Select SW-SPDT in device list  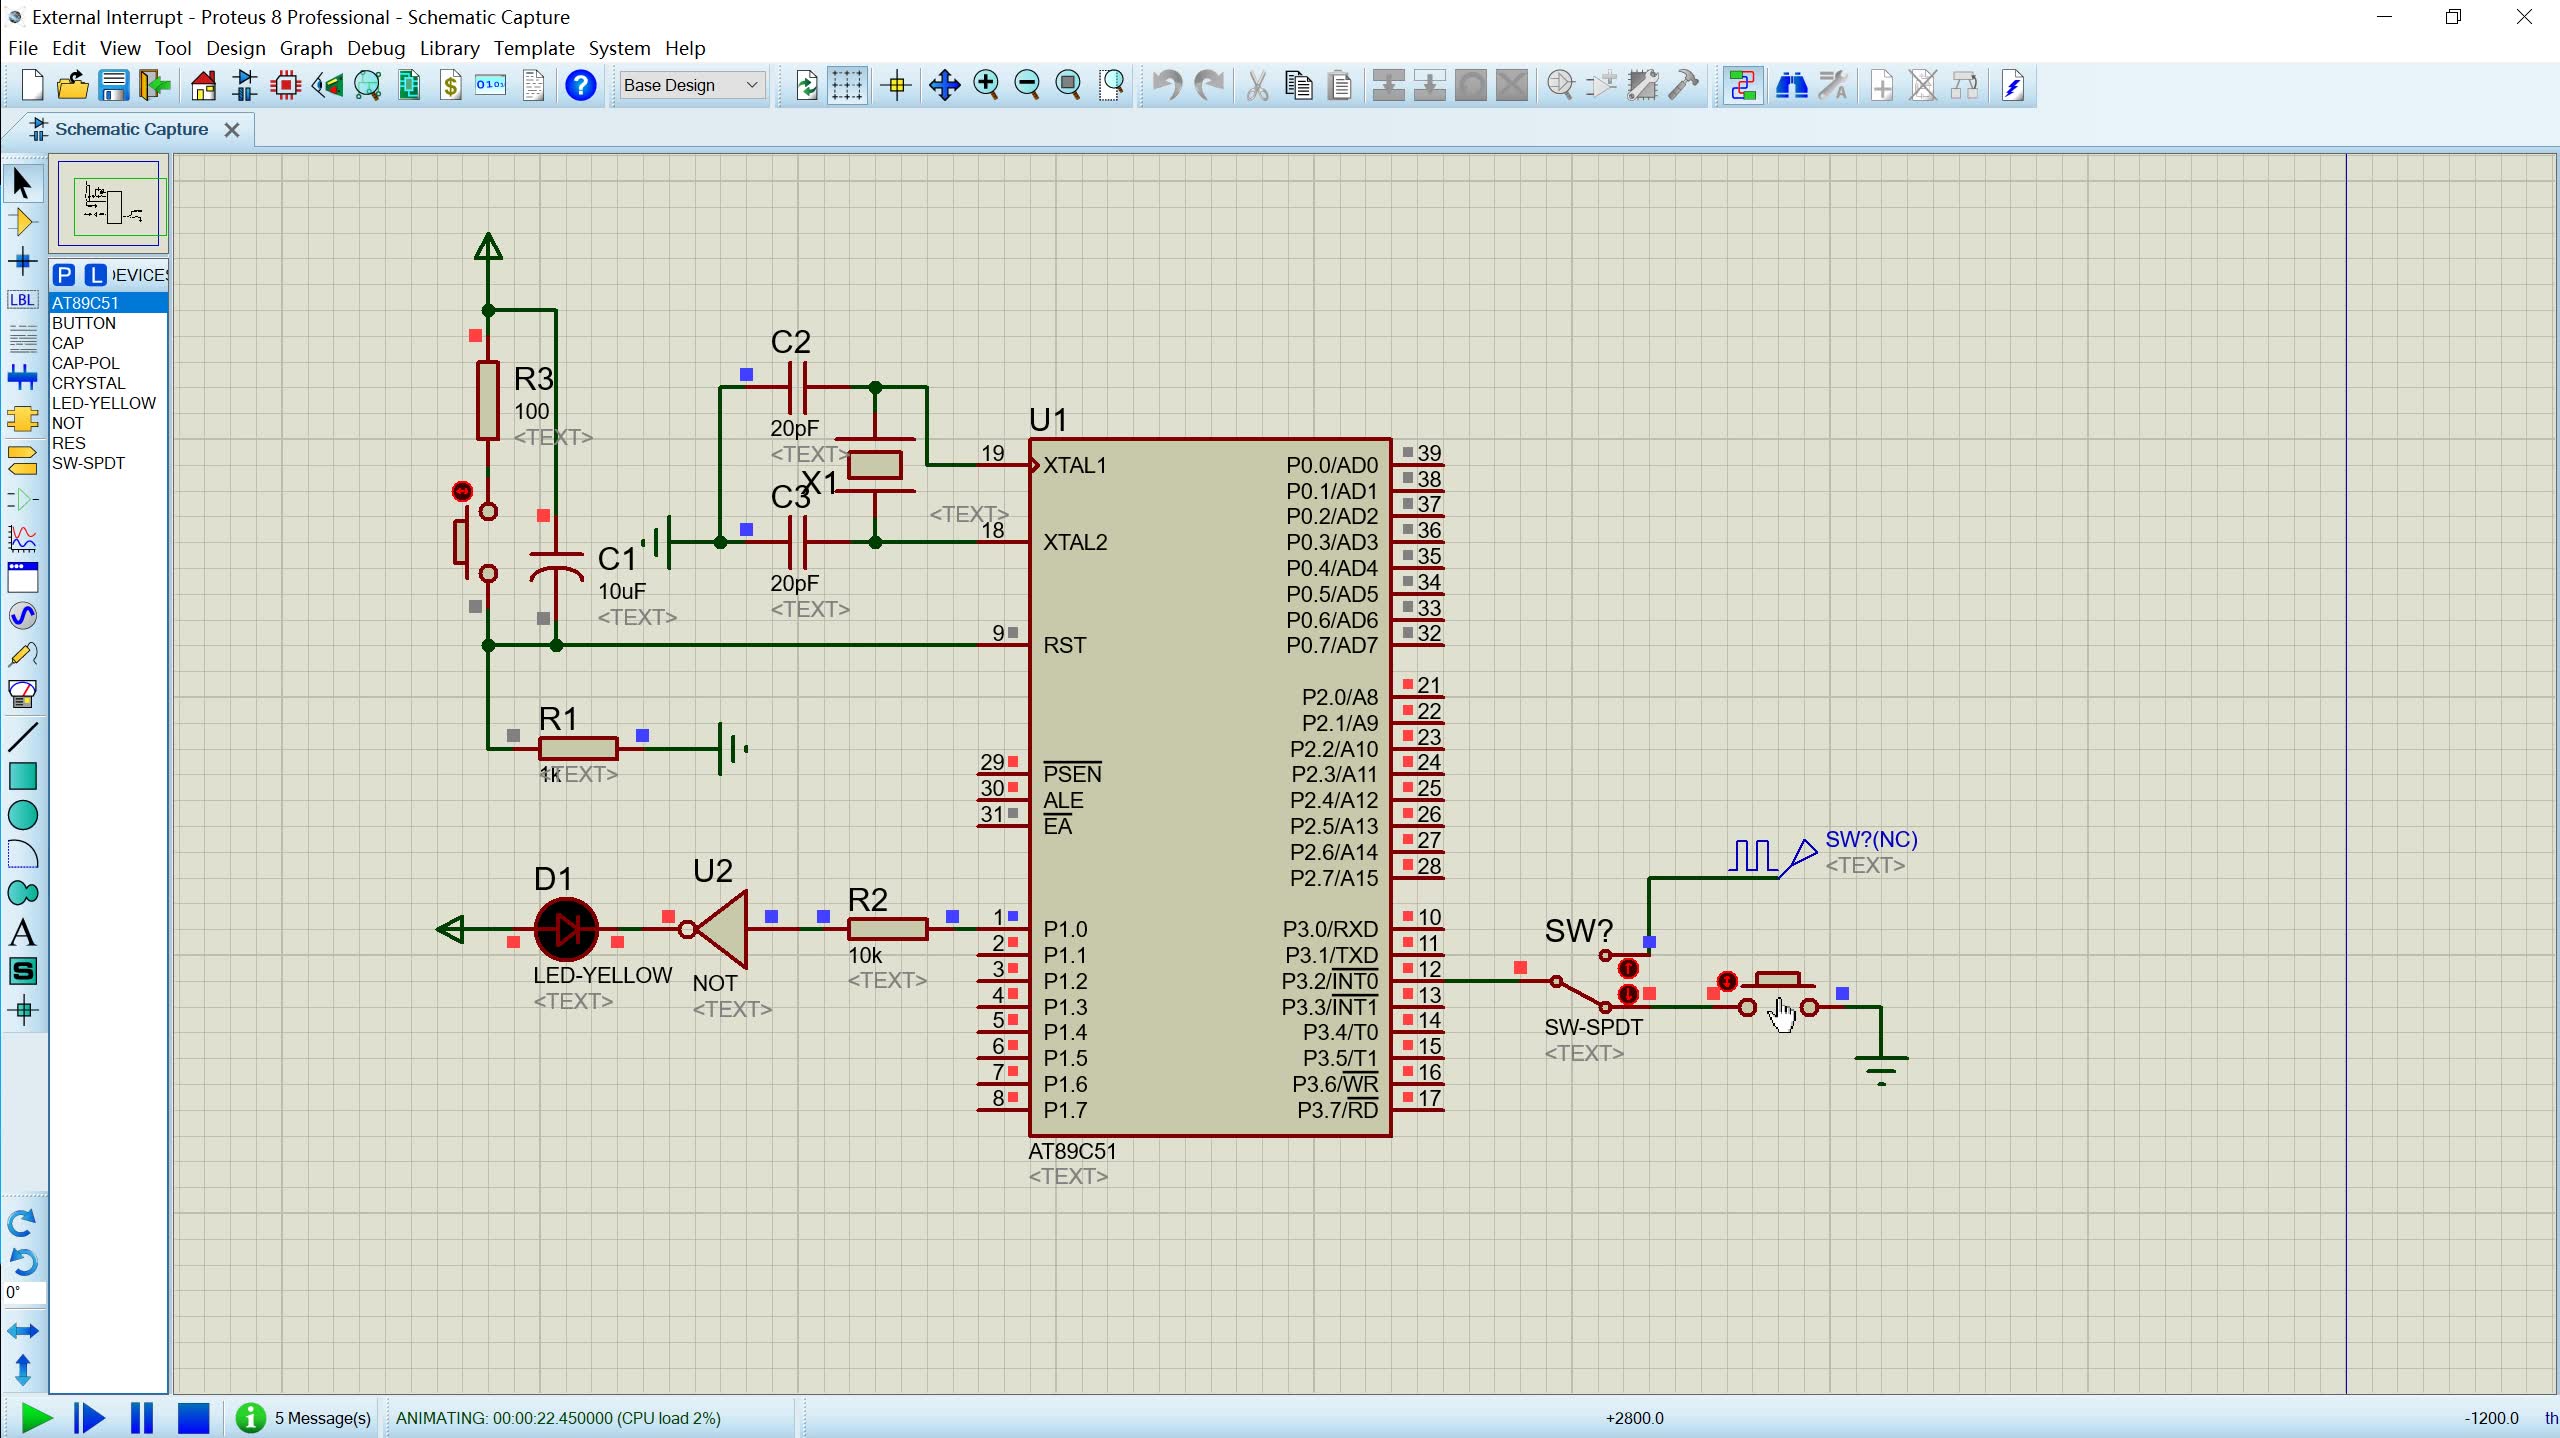point(108,463)
